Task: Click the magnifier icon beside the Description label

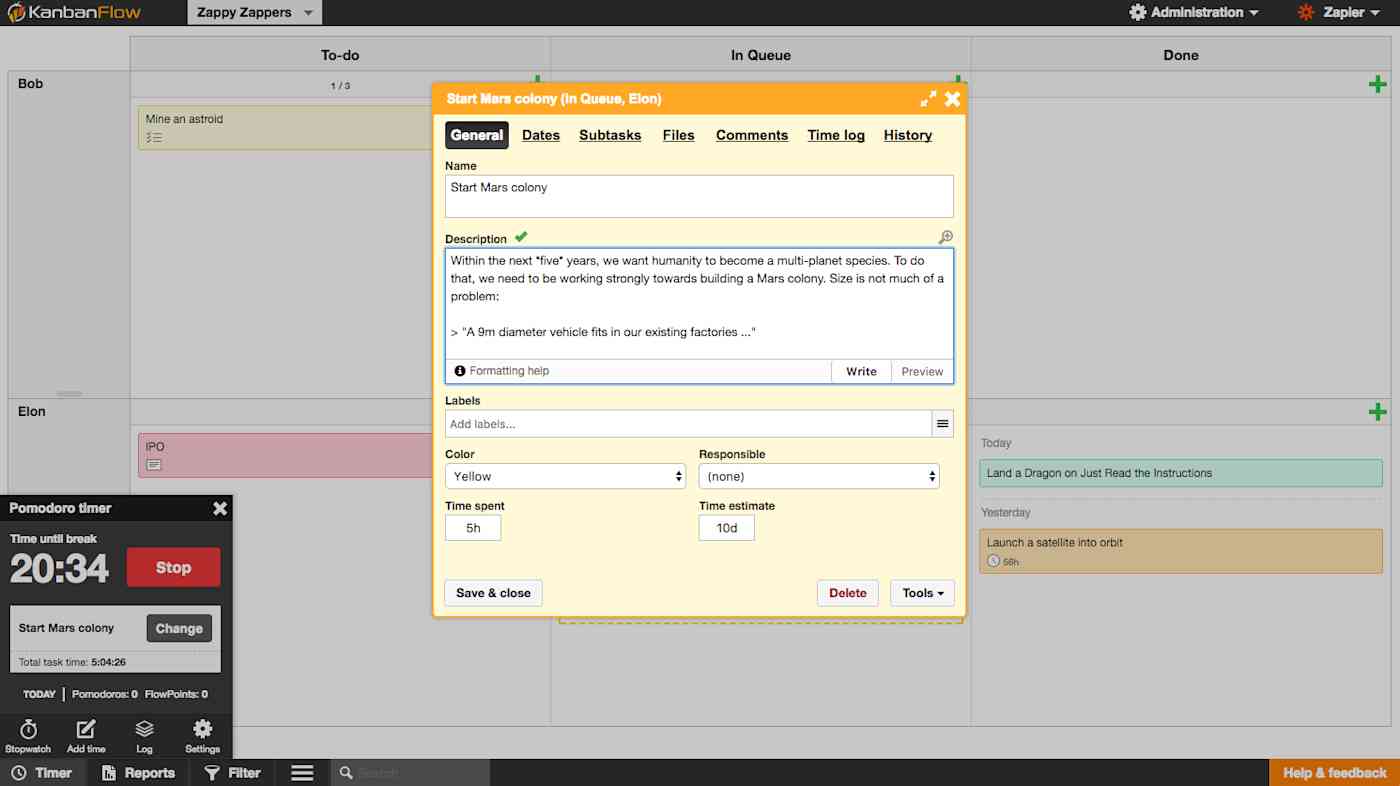Action: click(944, 237)
